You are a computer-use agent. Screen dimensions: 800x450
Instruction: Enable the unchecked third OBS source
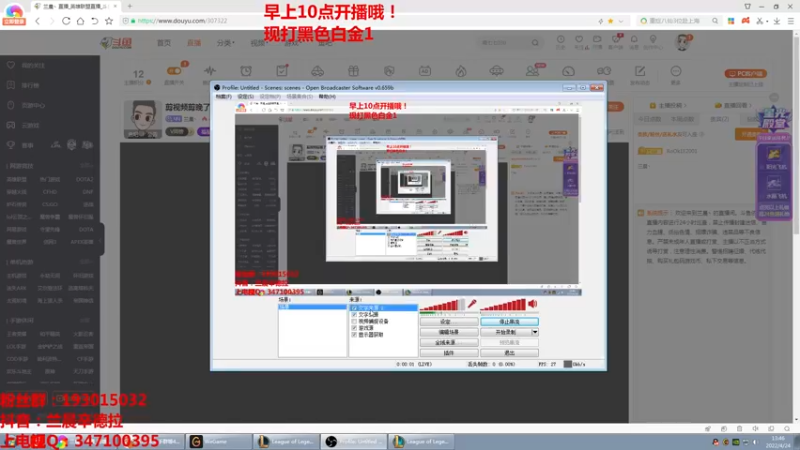click(354, 321)
